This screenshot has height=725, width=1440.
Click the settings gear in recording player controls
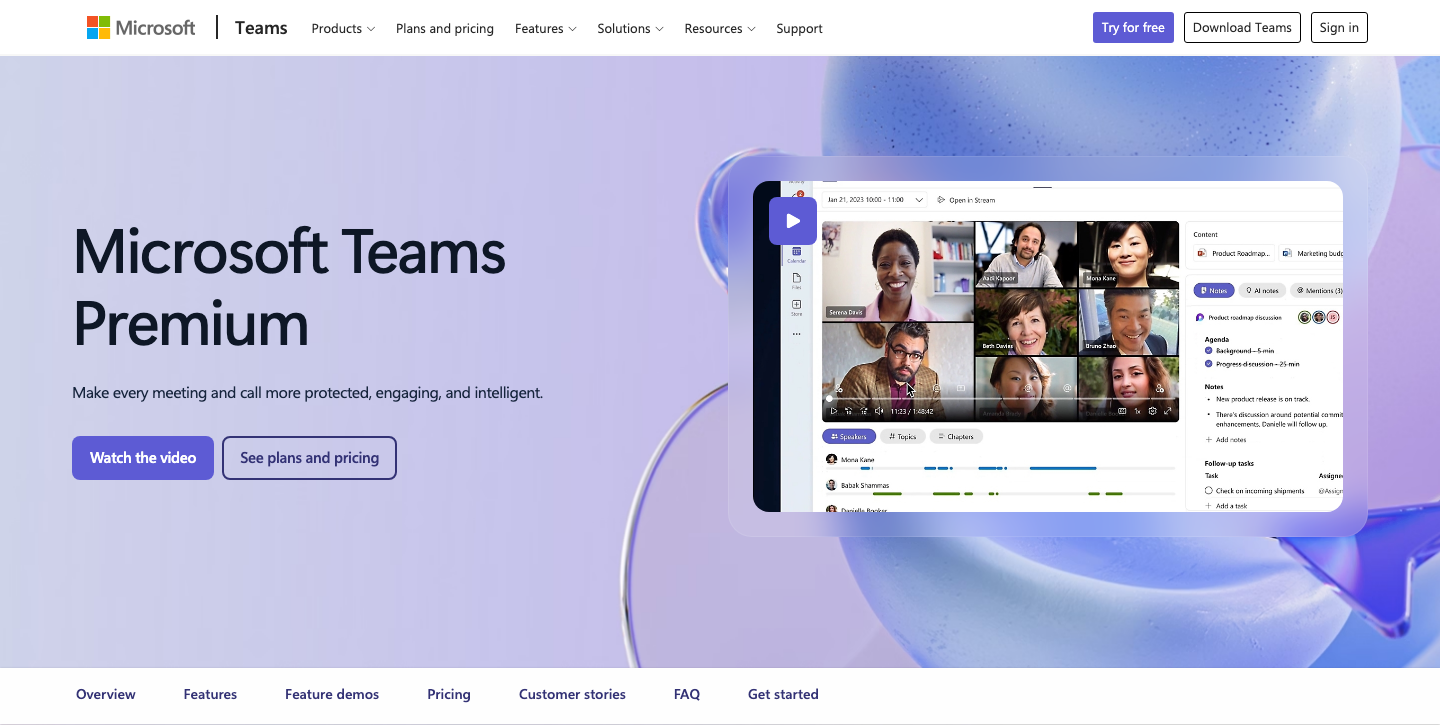1152,411
